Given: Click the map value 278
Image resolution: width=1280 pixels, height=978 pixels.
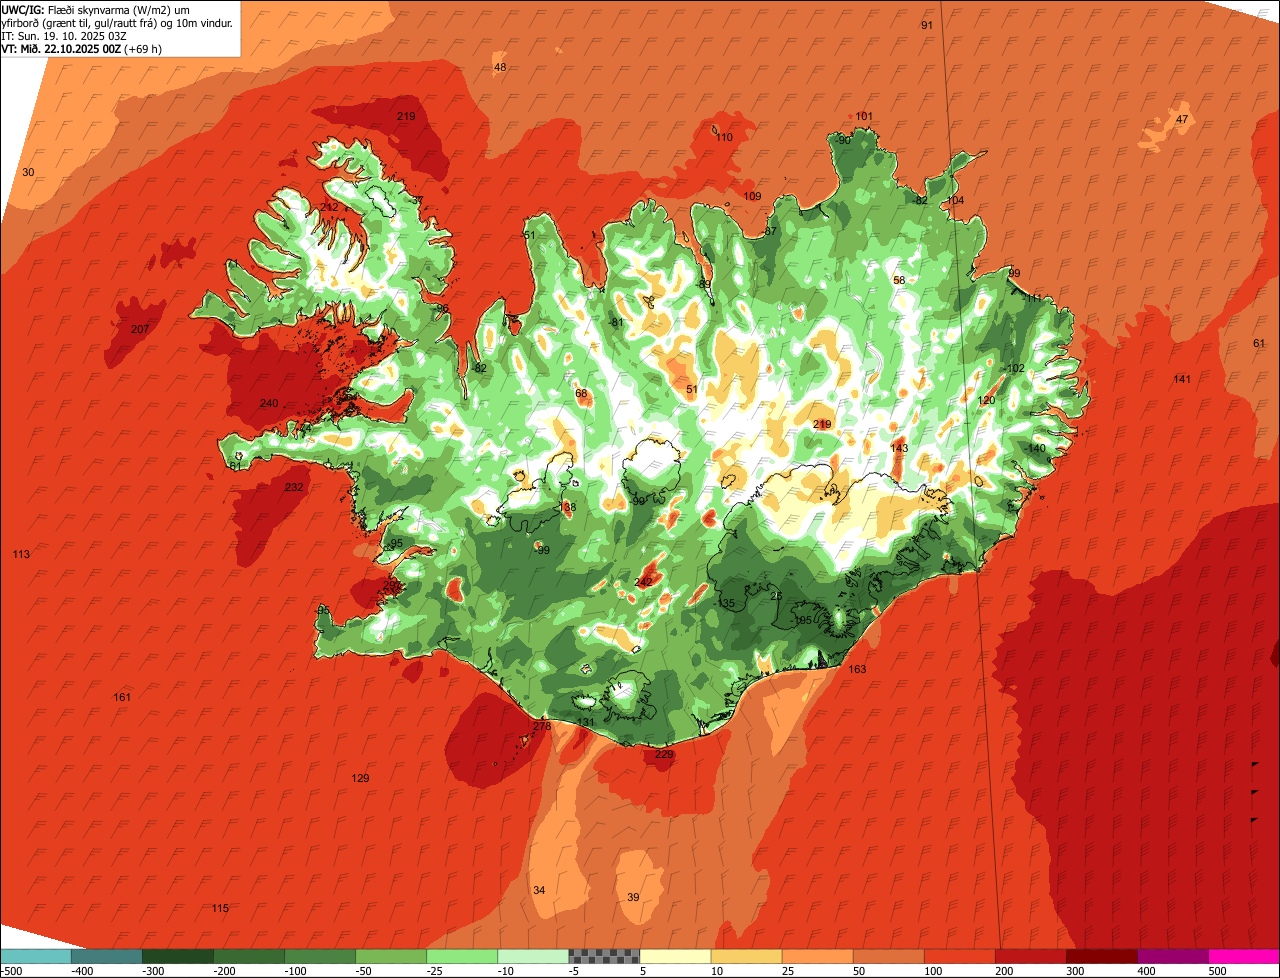Looking at the screenshot, I should pyautogui.click(x=542, y=726).
